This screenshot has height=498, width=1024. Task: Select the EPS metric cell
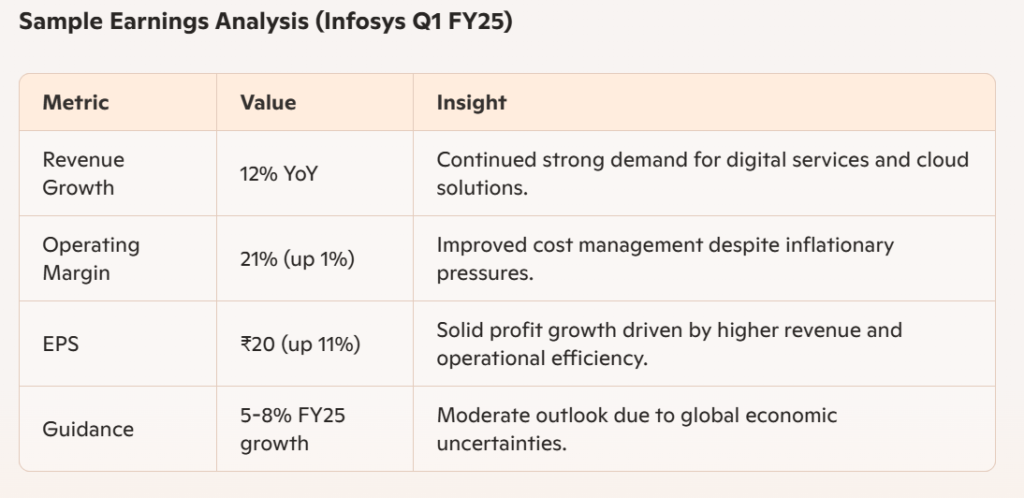tap(60, 343)
